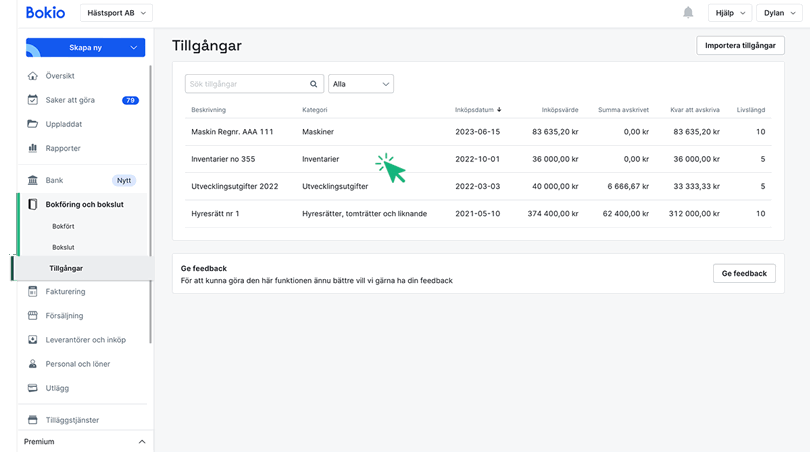
Task: Click the Sök tillgångar search field
Action: tap(246, 84)
